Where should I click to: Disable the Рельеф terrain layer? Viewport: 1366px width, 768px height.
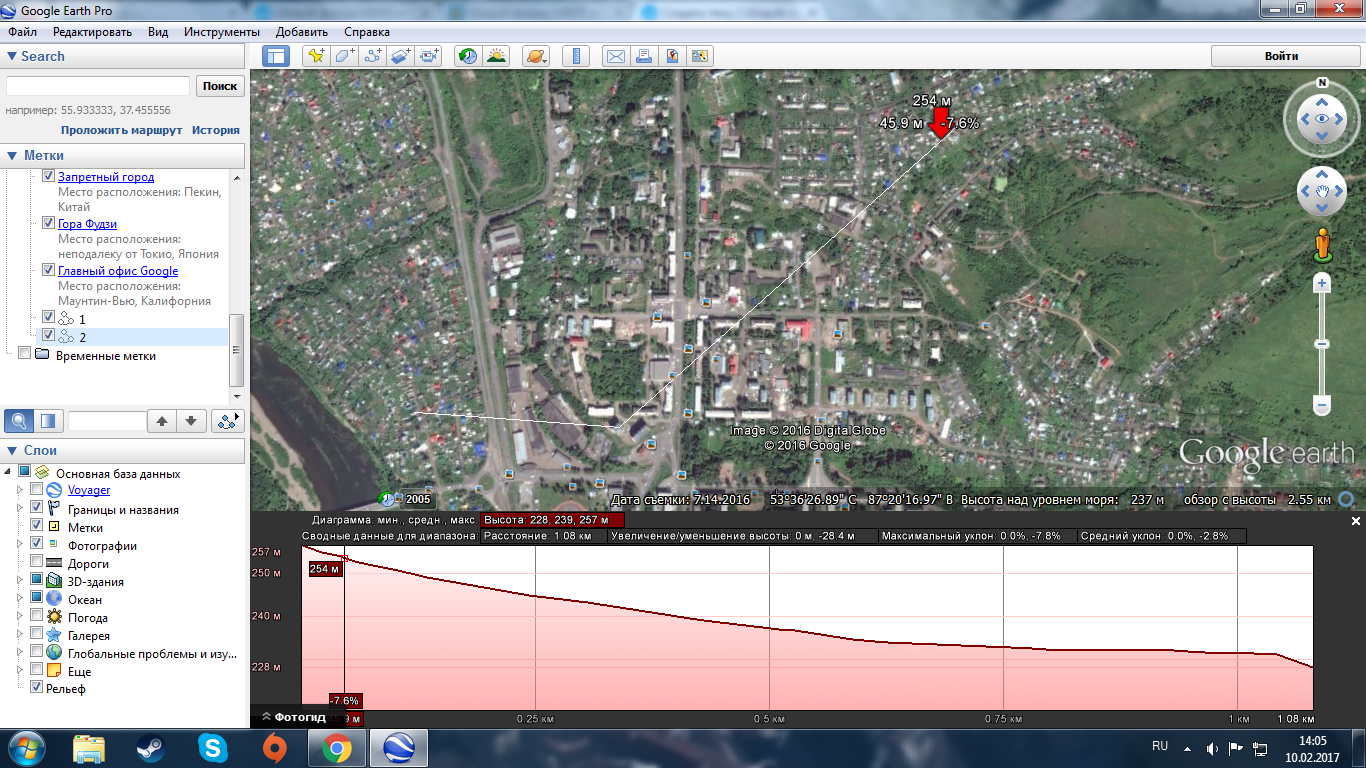[36, 688]
